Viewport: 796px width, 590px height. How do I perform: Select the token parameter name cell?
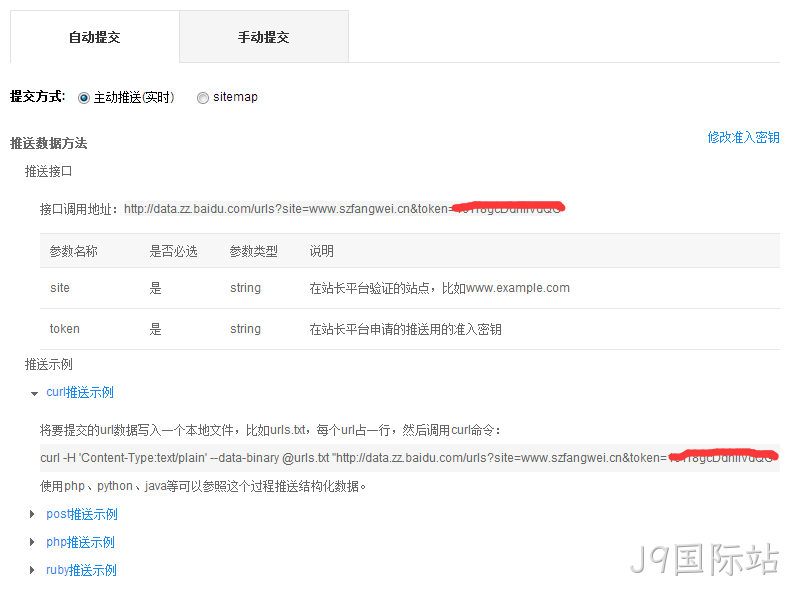(64, 329)
